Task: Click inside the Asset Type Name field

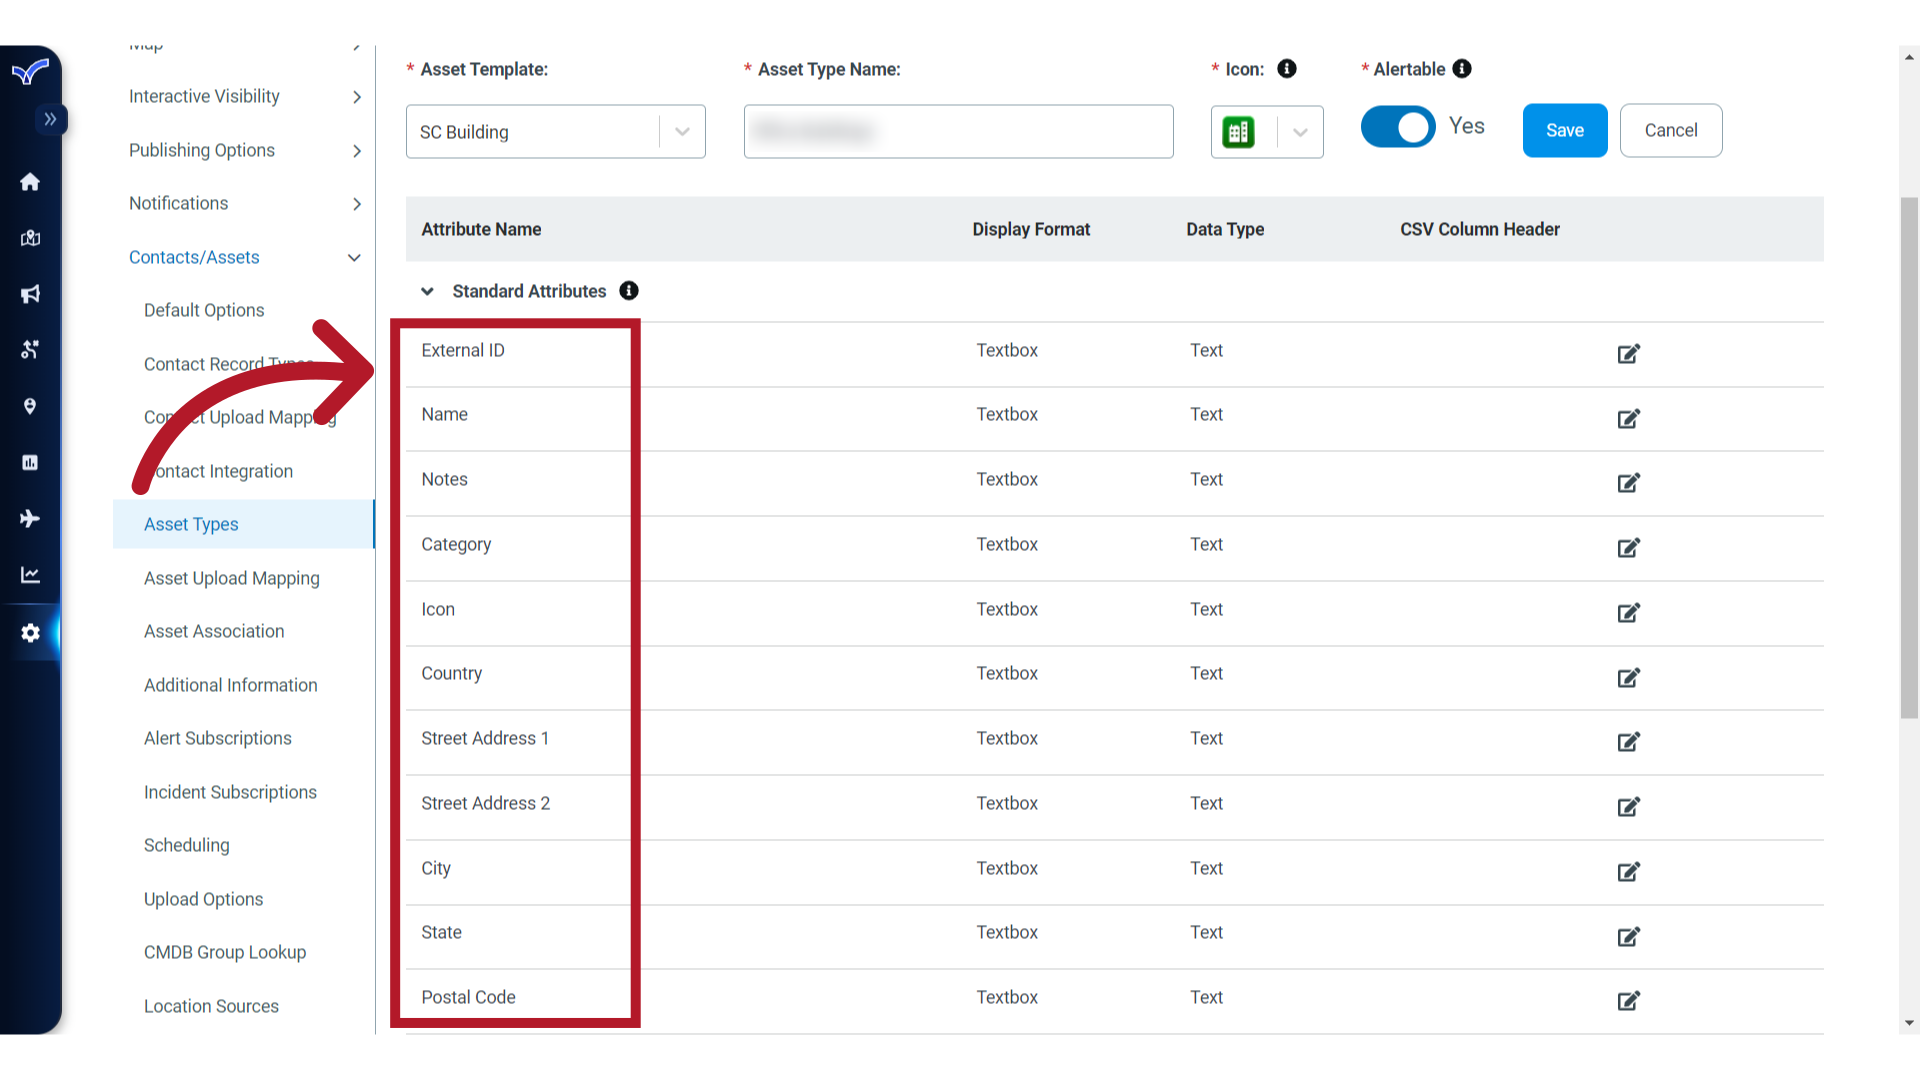Action: pos(957,131)
